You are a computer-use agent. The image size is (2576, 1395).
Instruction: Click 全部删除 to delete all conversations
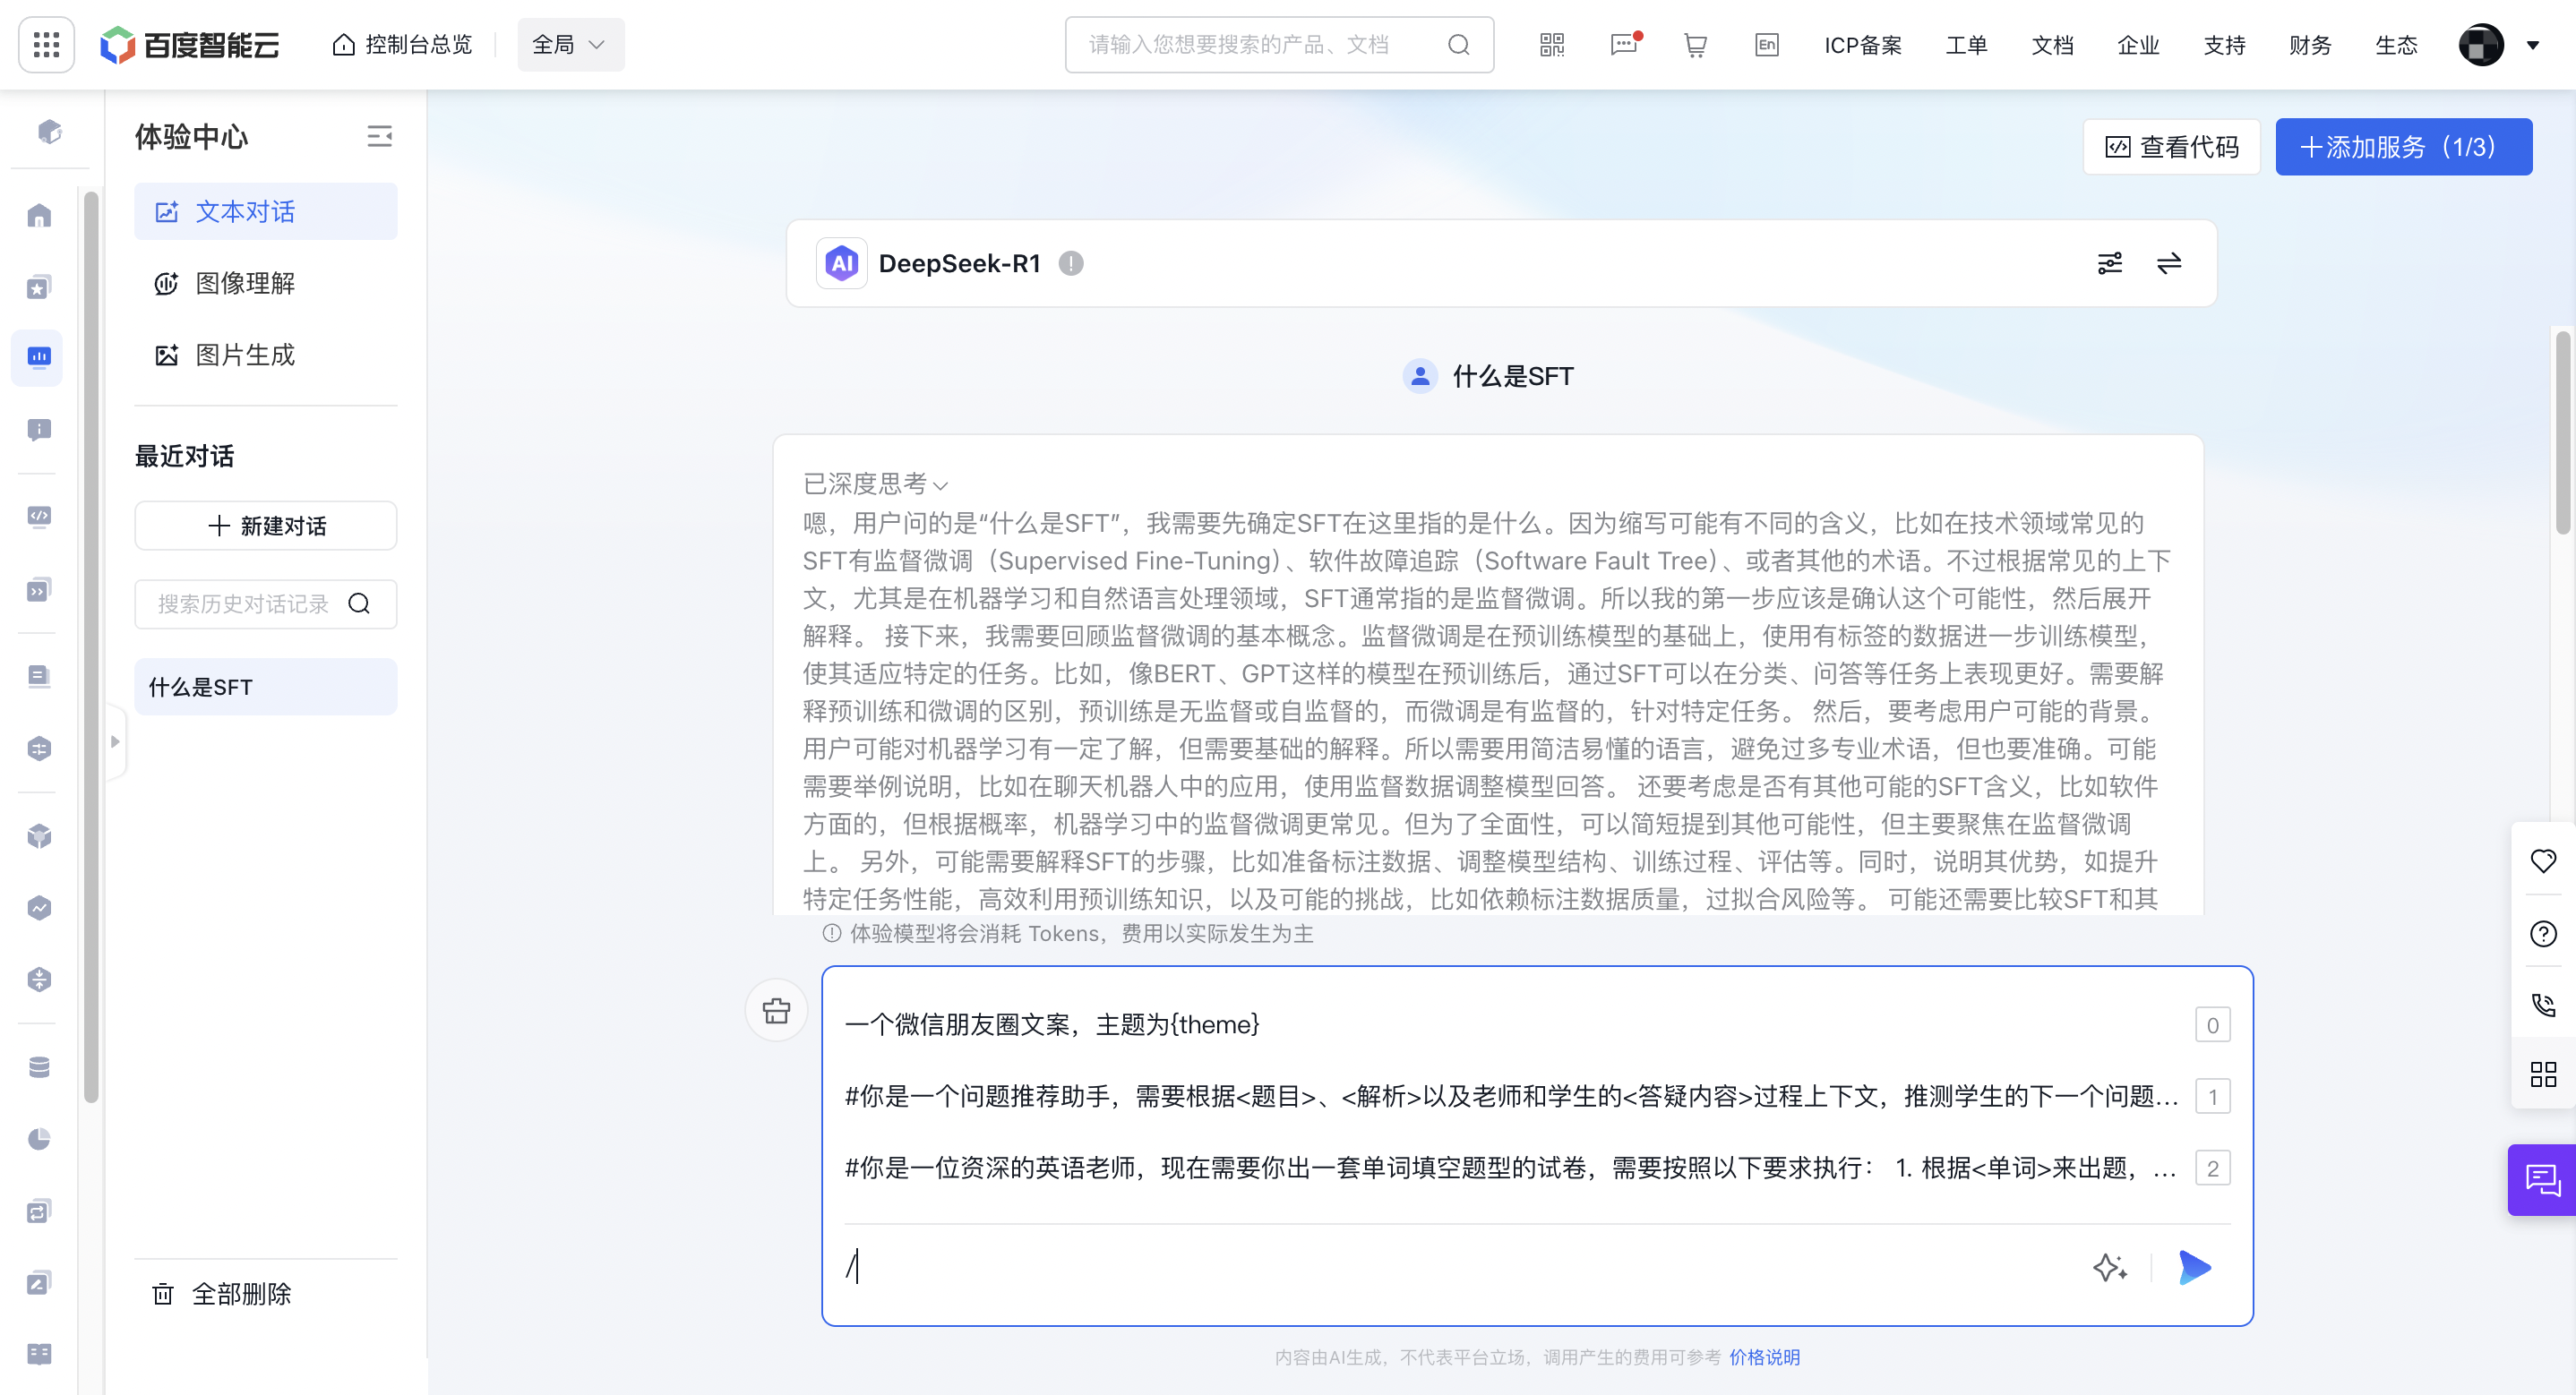(x=222, y=1294)
